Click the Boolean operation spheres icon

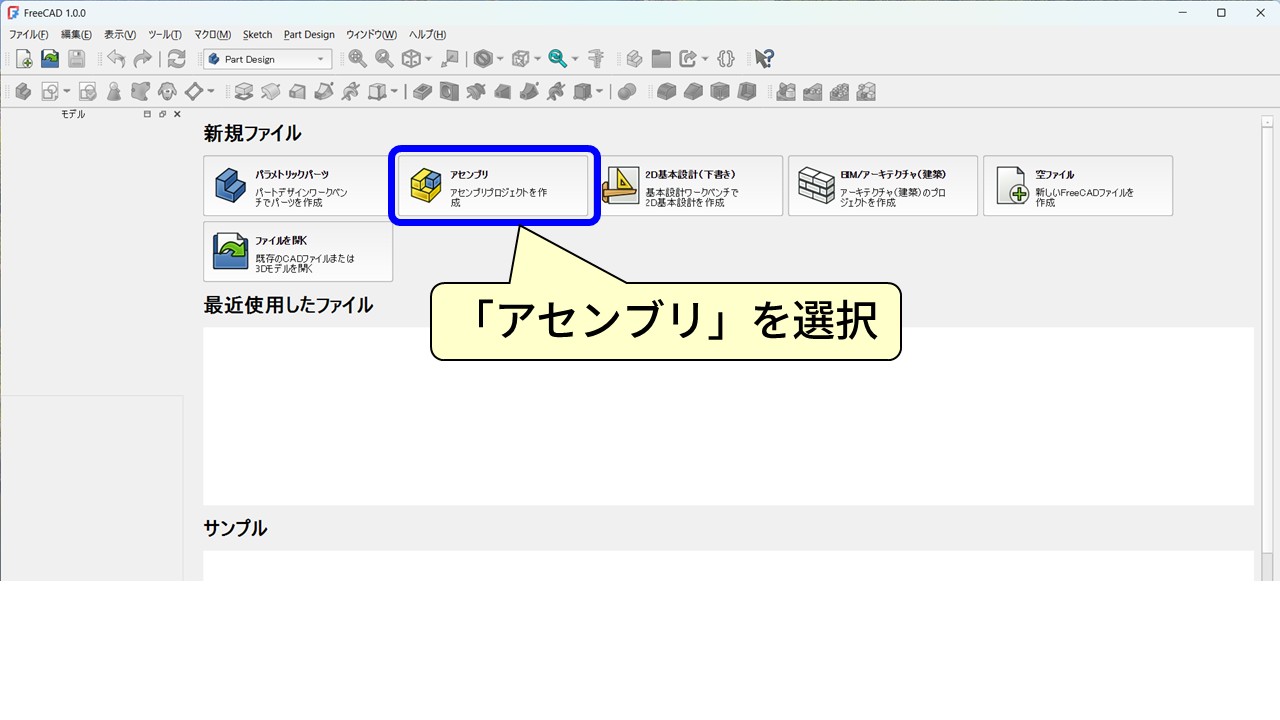(x=627, y=91)
